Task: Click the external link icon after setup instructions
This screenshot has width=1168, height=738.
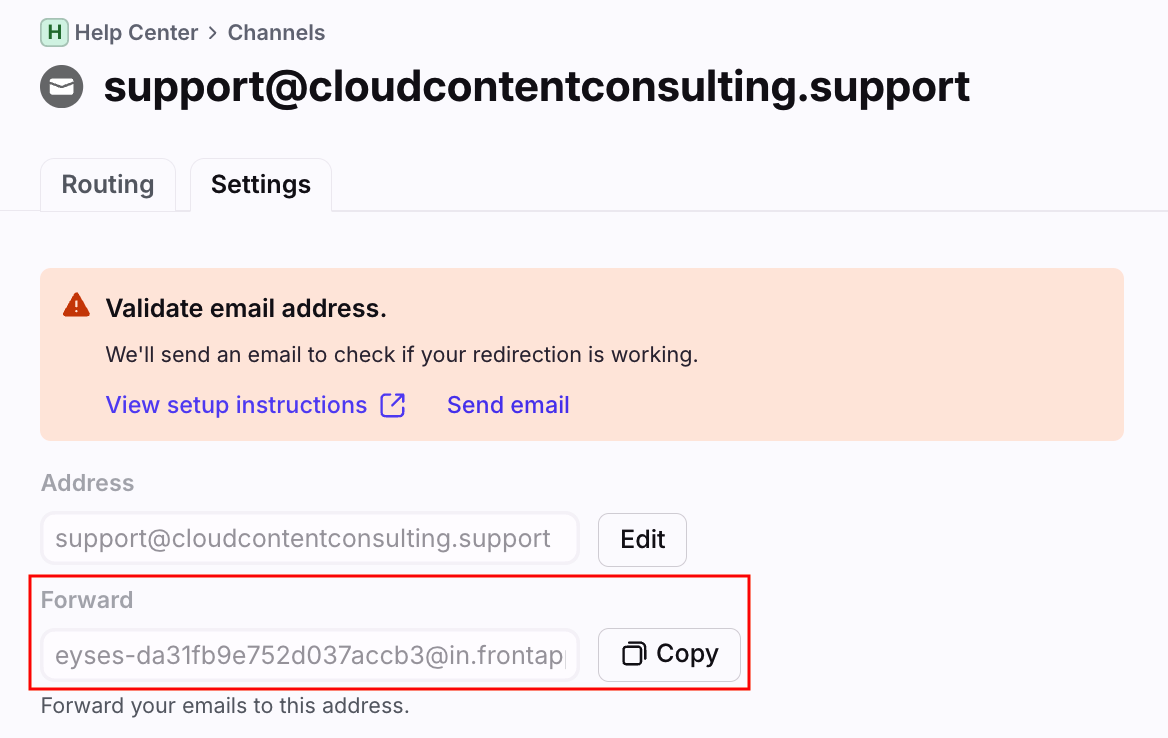Action: click(x=393, y=405)
